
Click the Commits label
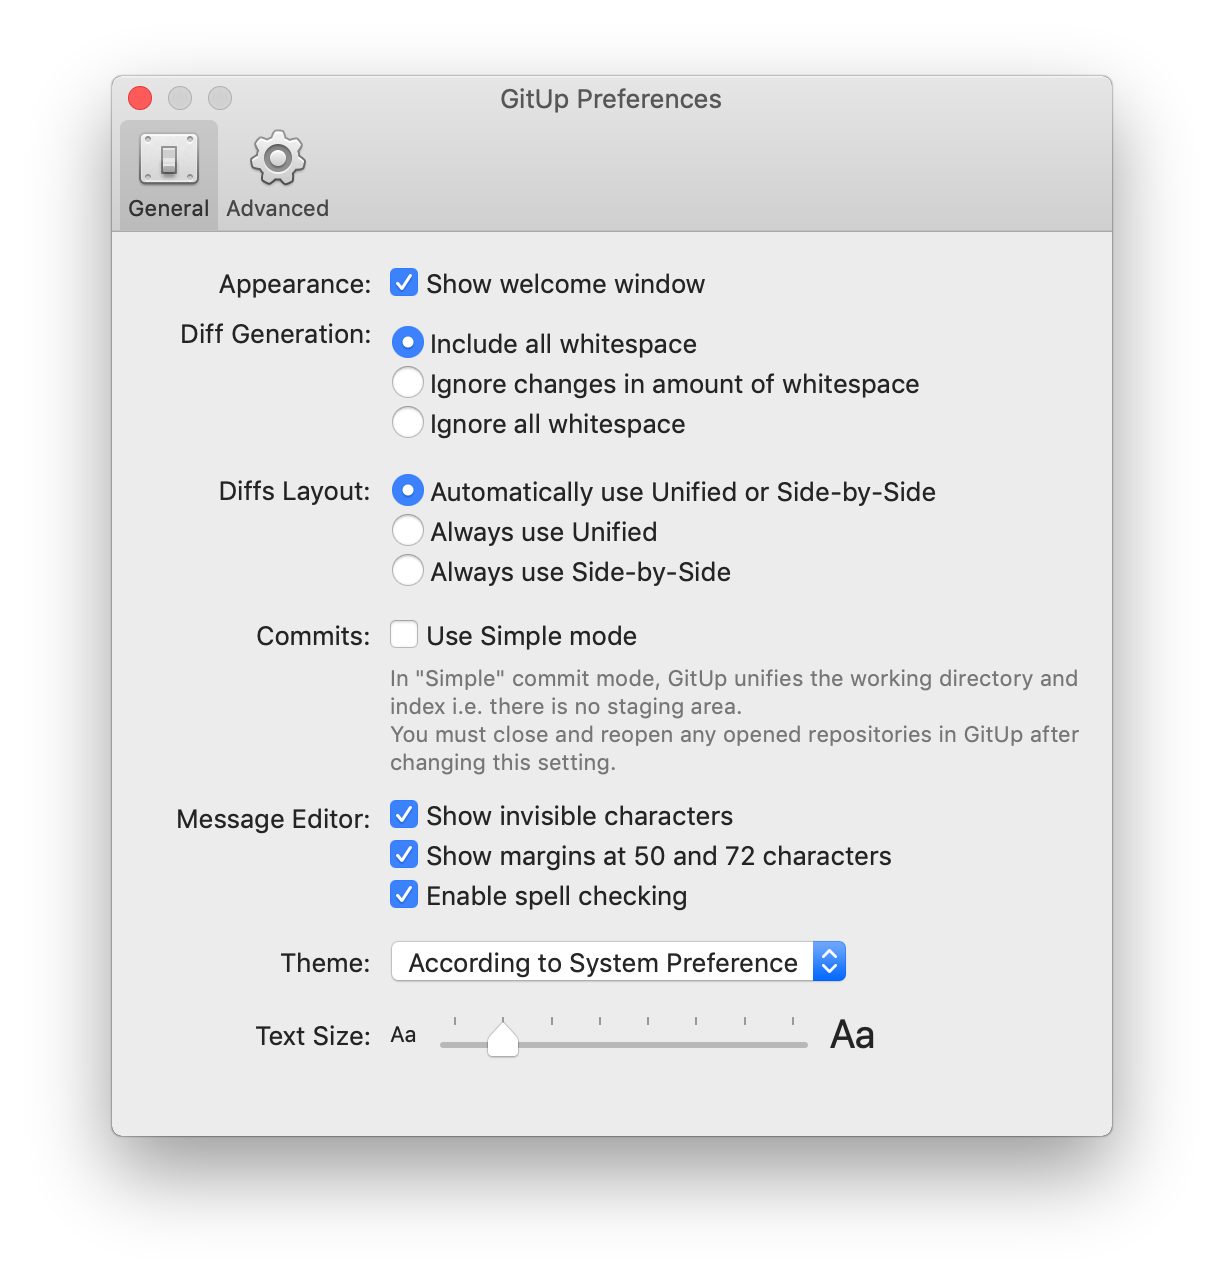(x=314, y=636)
